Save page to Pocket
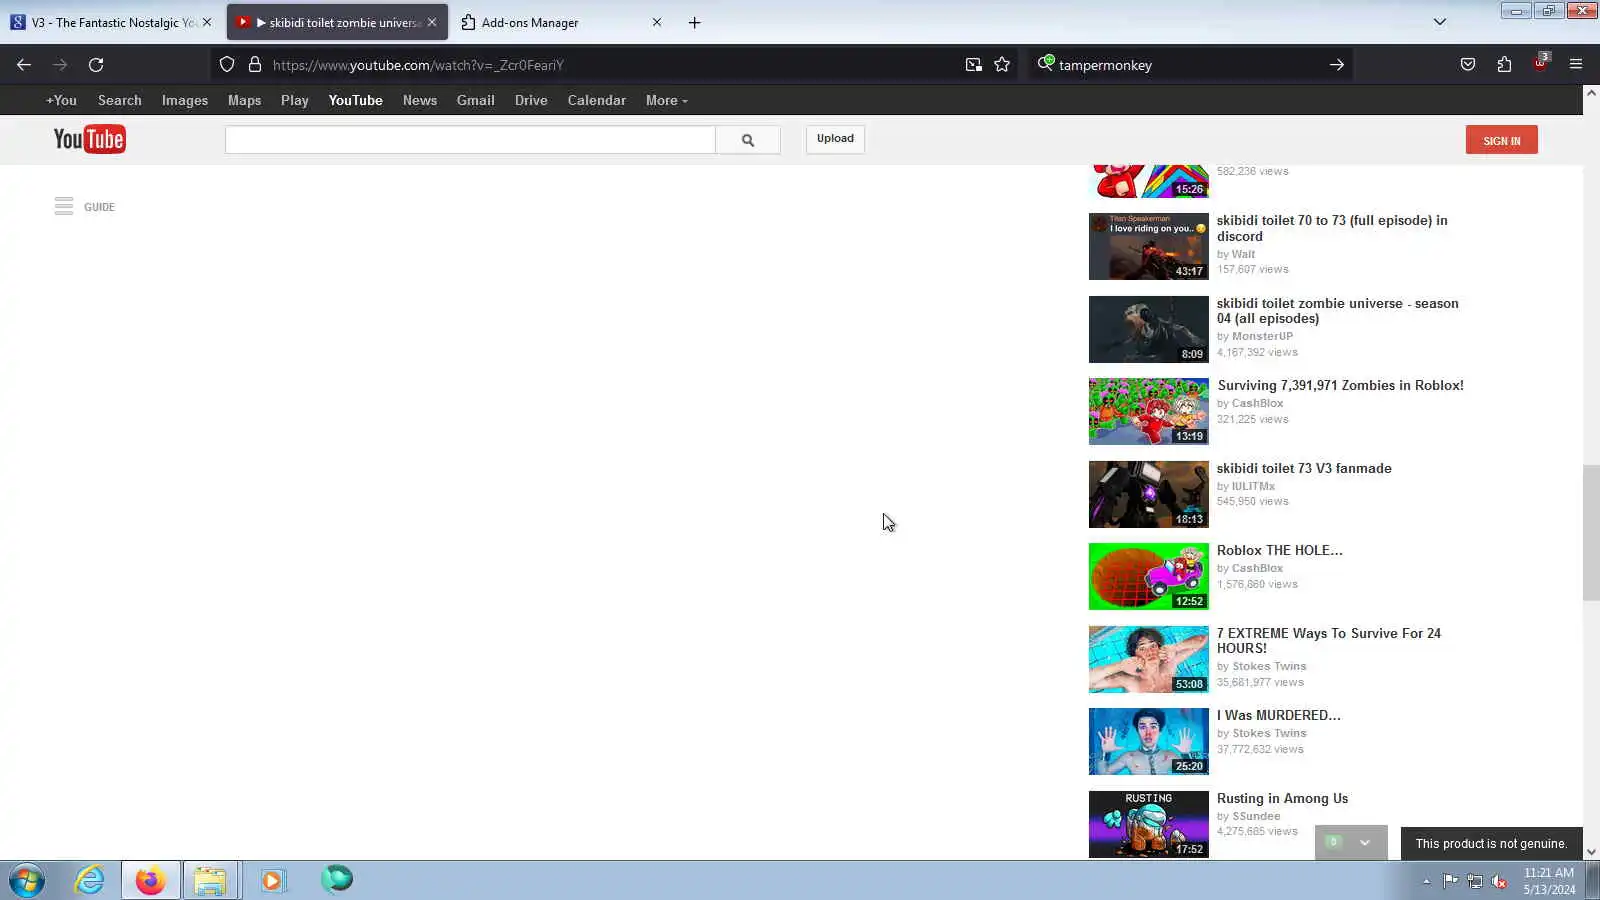Screen dimensions: 1600x900 [1468, 65]
